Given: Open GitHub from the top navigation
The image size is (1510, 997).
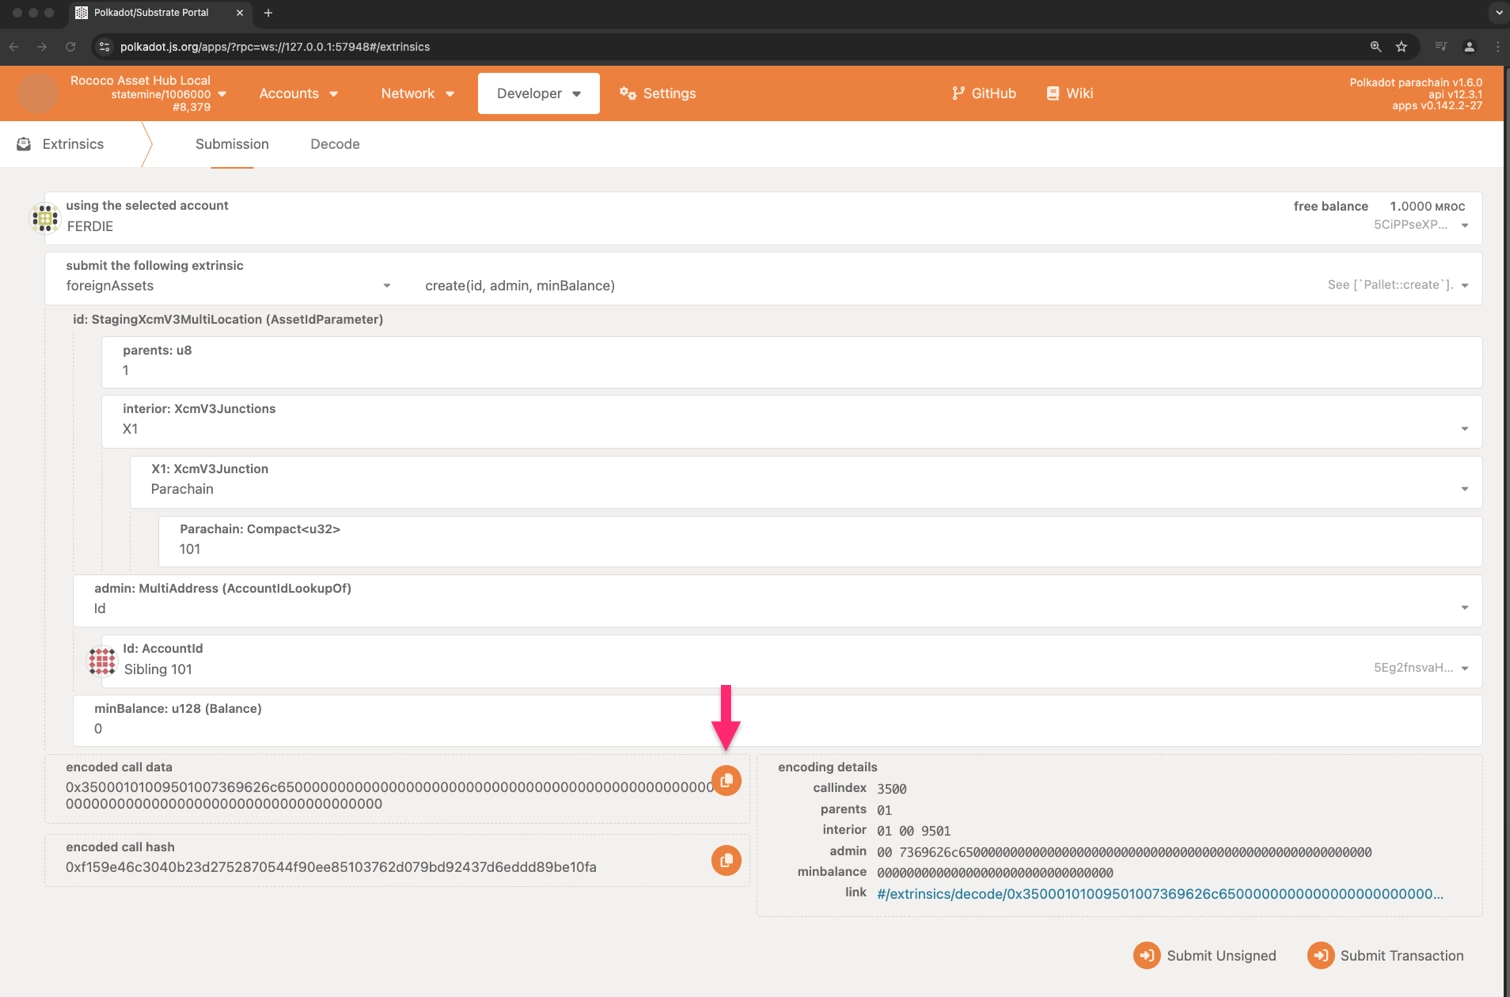Looking at the screenshot, I should (x=984, y=93).
